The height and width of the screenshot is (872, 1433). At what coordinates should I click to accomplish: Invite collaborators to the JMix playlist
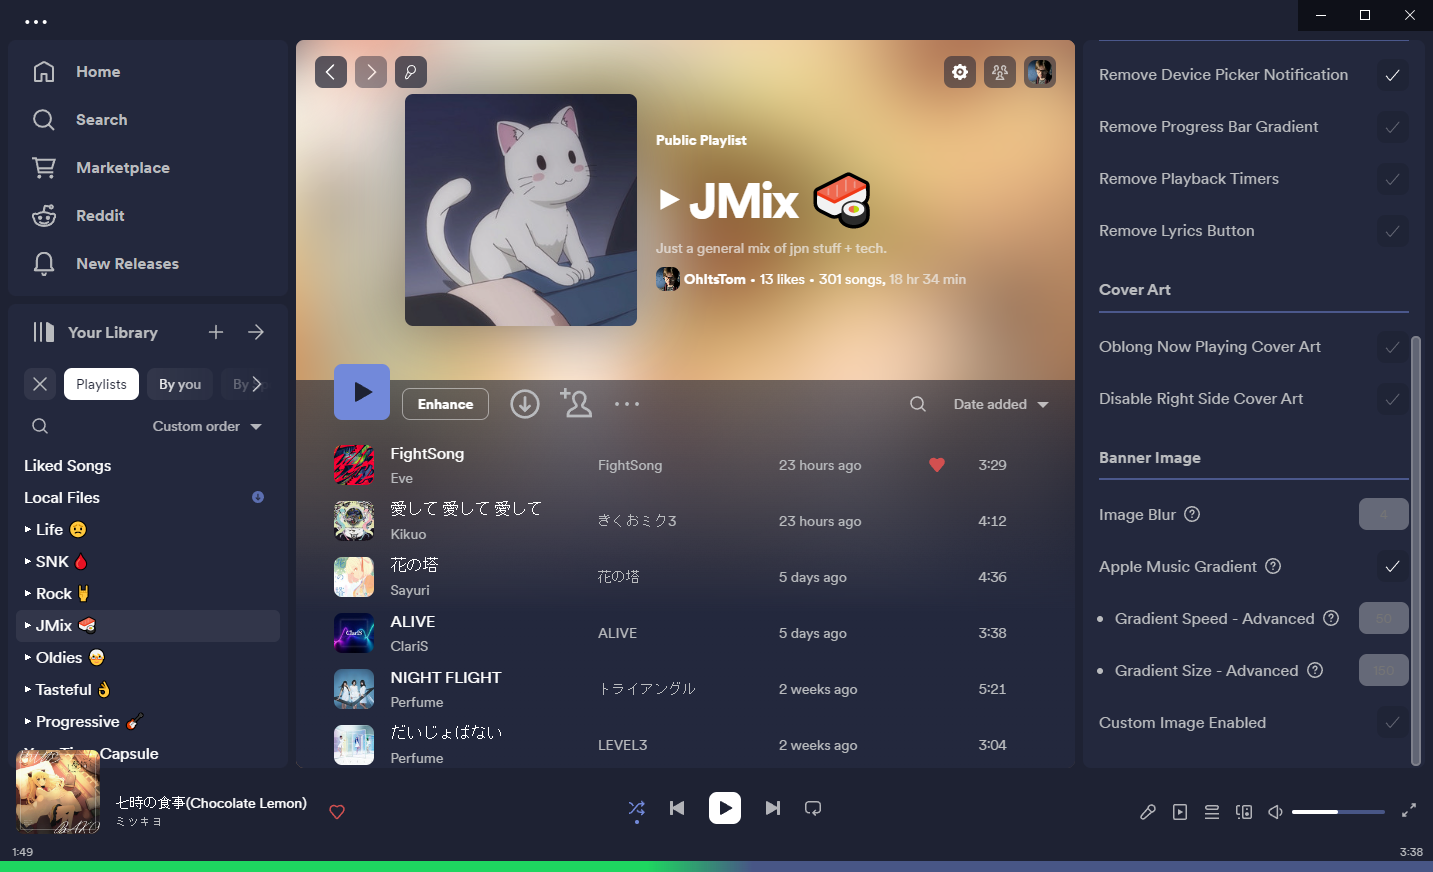(x=576, y=403)
